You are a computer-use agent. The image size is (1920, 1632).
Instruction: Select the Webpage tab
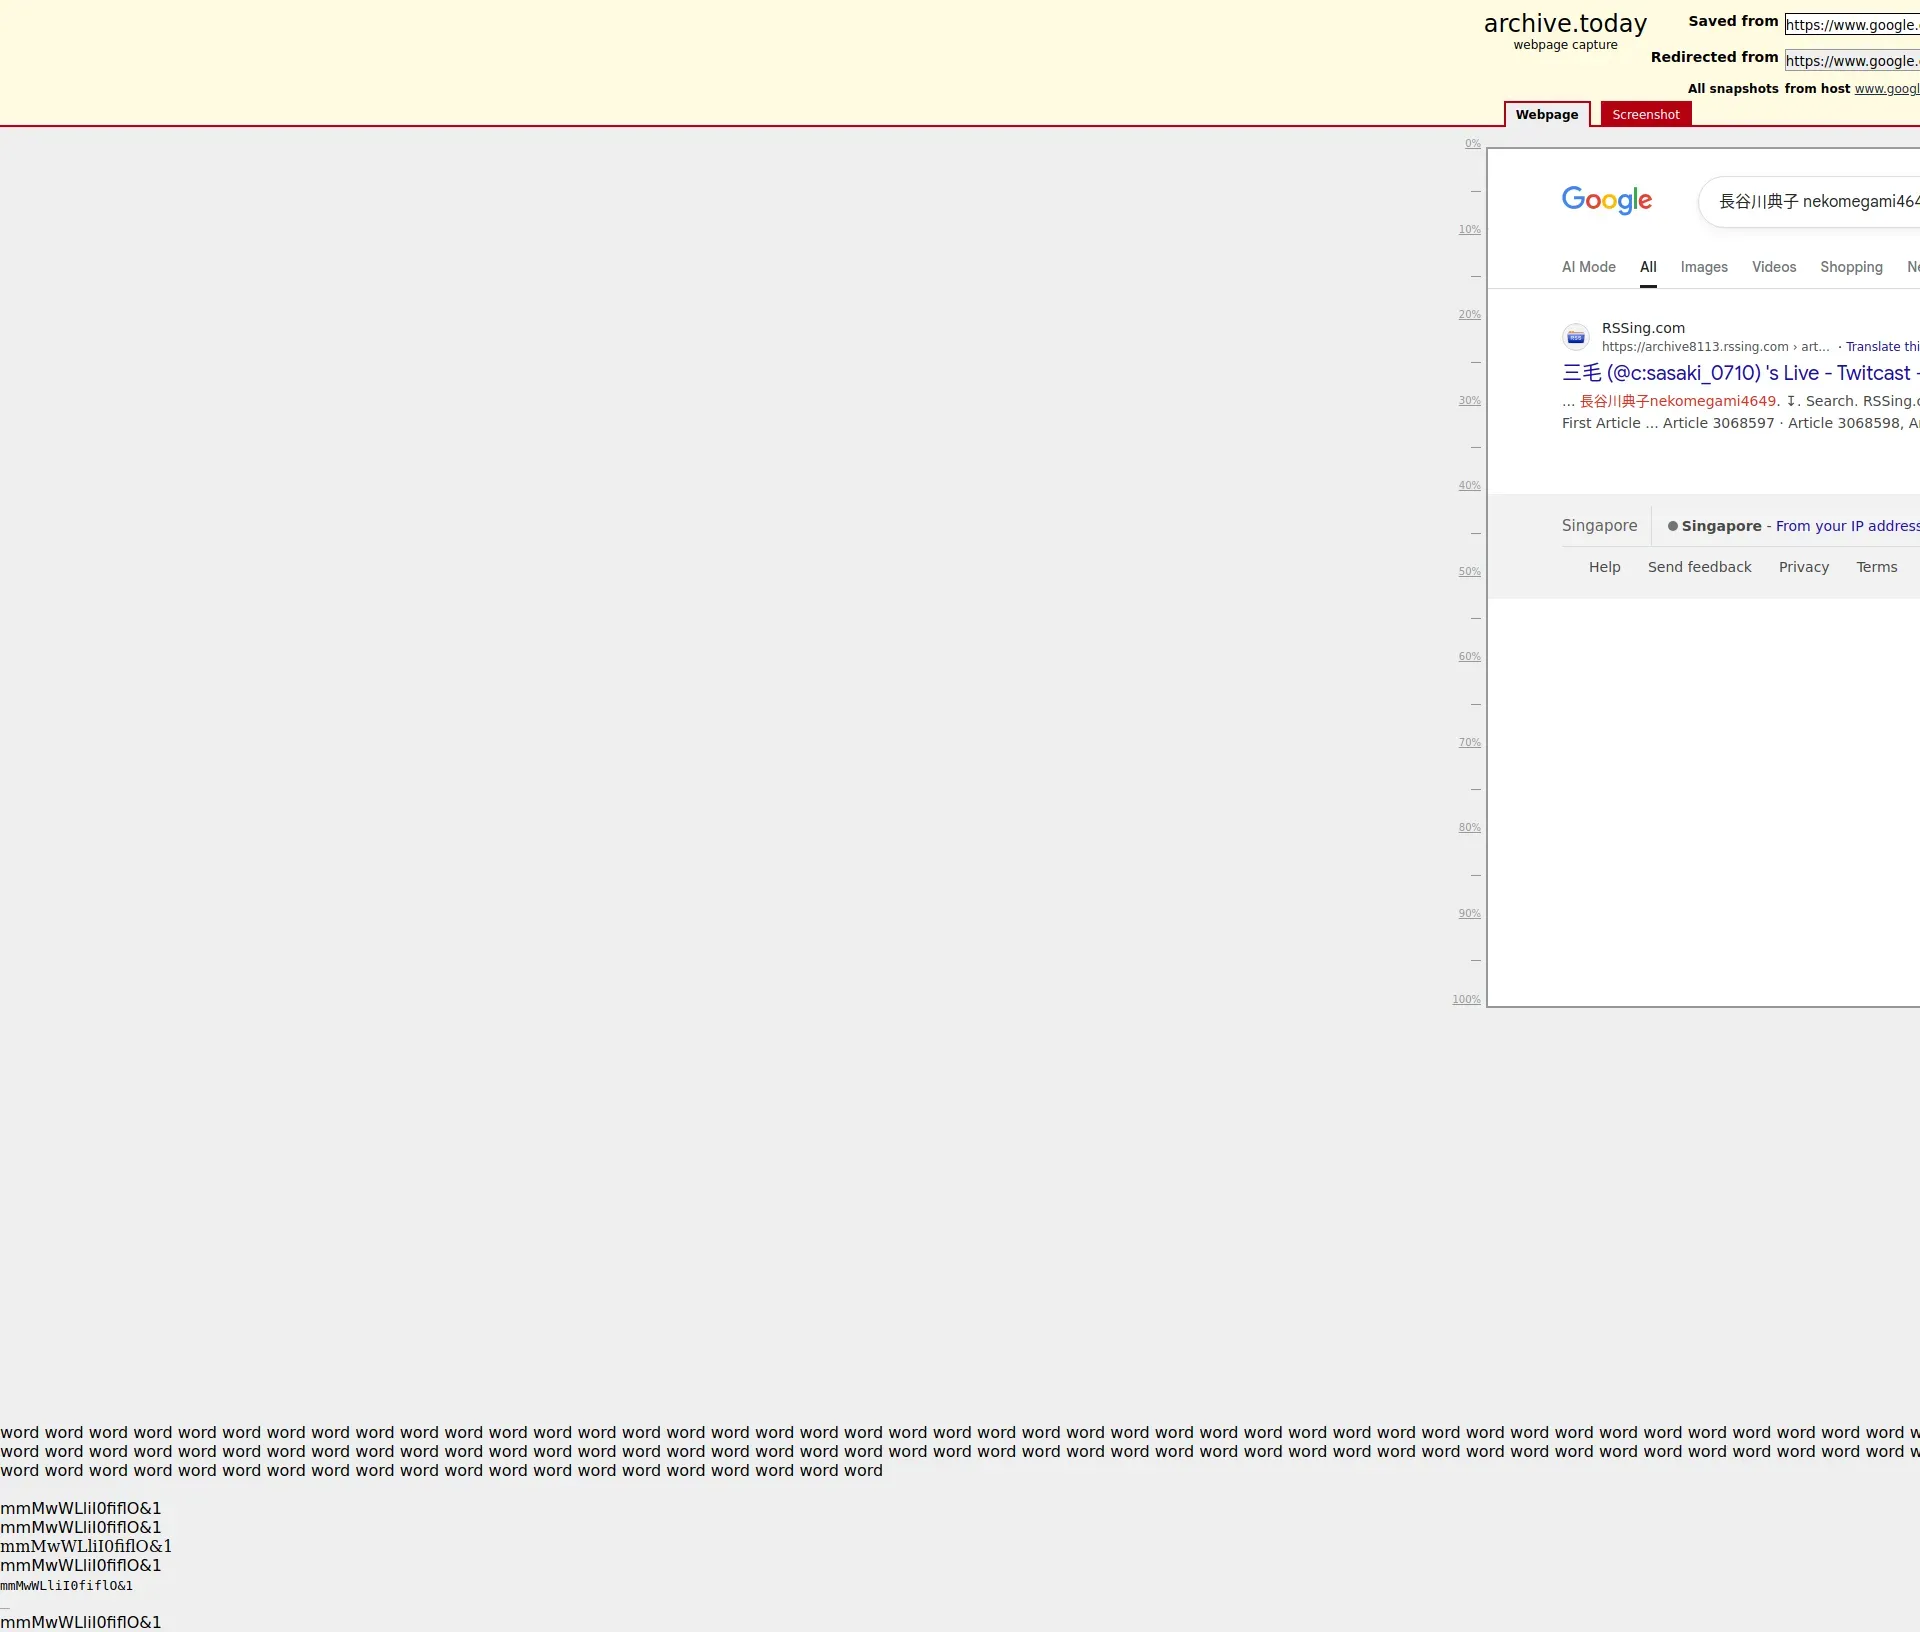coord(1546,114)
